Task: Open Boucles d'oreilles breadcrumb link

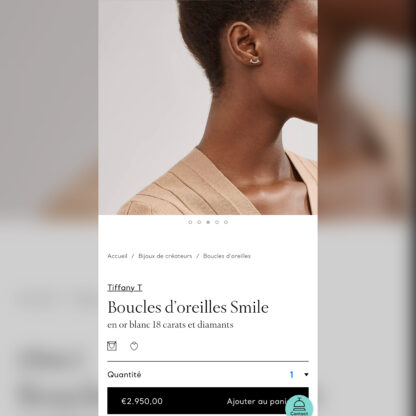Action: click(x=227, y=256)
